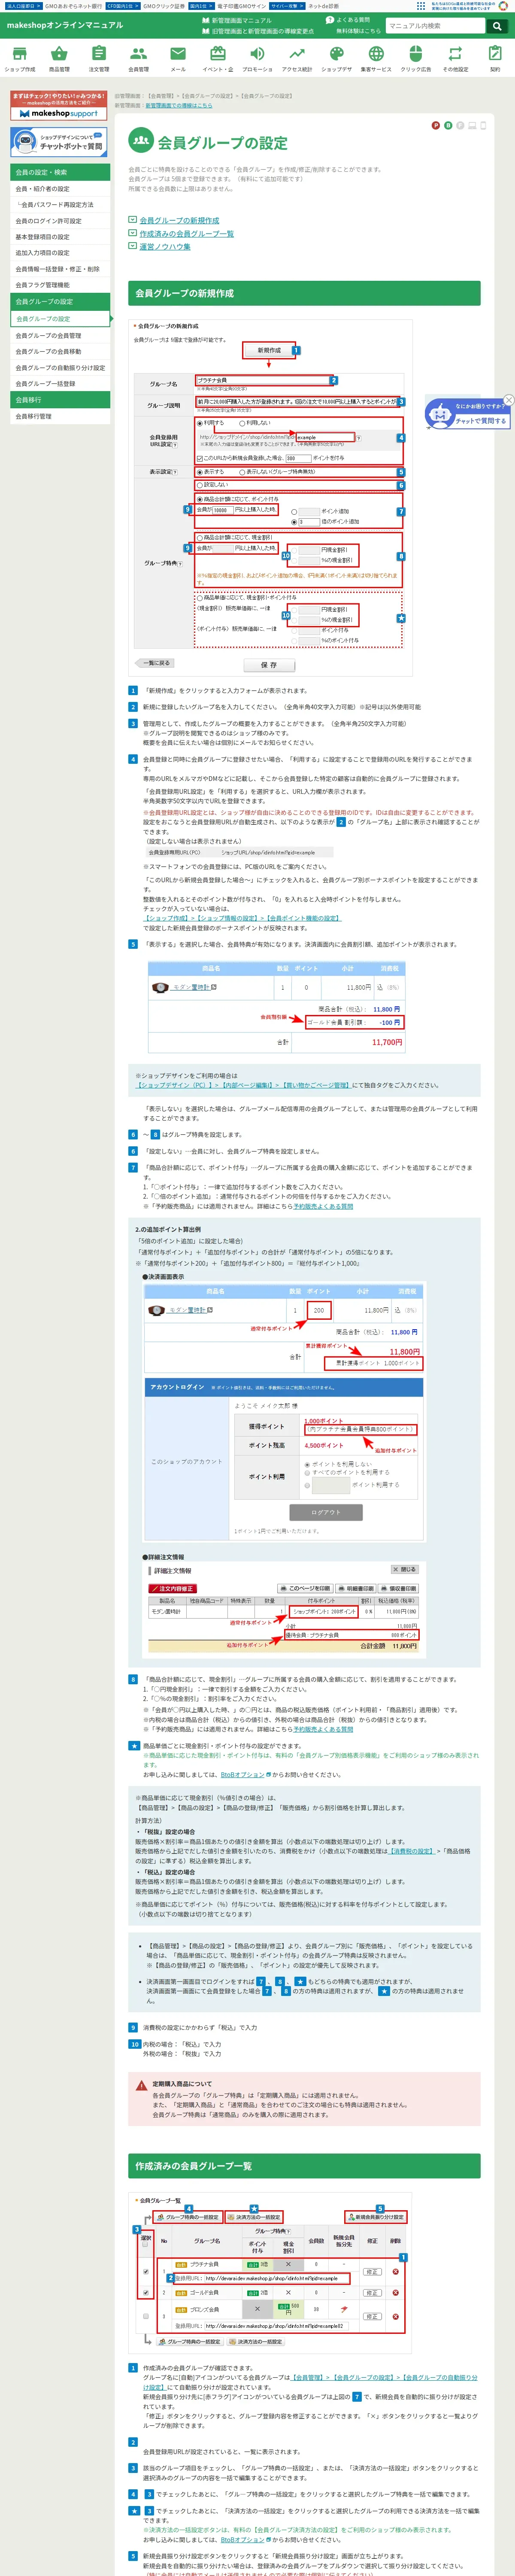Click the PC device icon
Screen dimensions: 515x2576
point(472,126)
